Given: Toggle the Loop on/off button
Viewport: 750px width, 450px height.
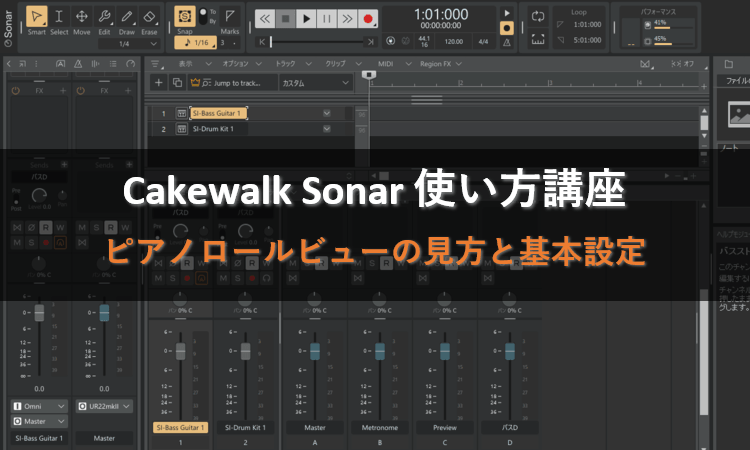Looking at the screenshot, I should (x=538, y=17).
